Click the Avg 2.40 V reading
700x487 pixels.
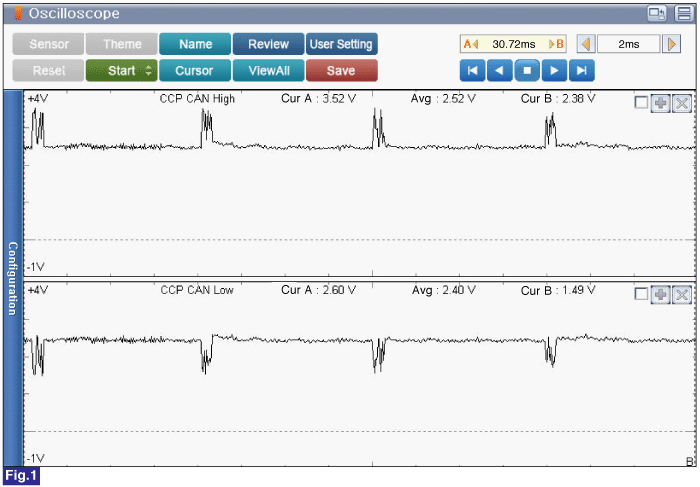pyautogui.click(x=443, y=290)
